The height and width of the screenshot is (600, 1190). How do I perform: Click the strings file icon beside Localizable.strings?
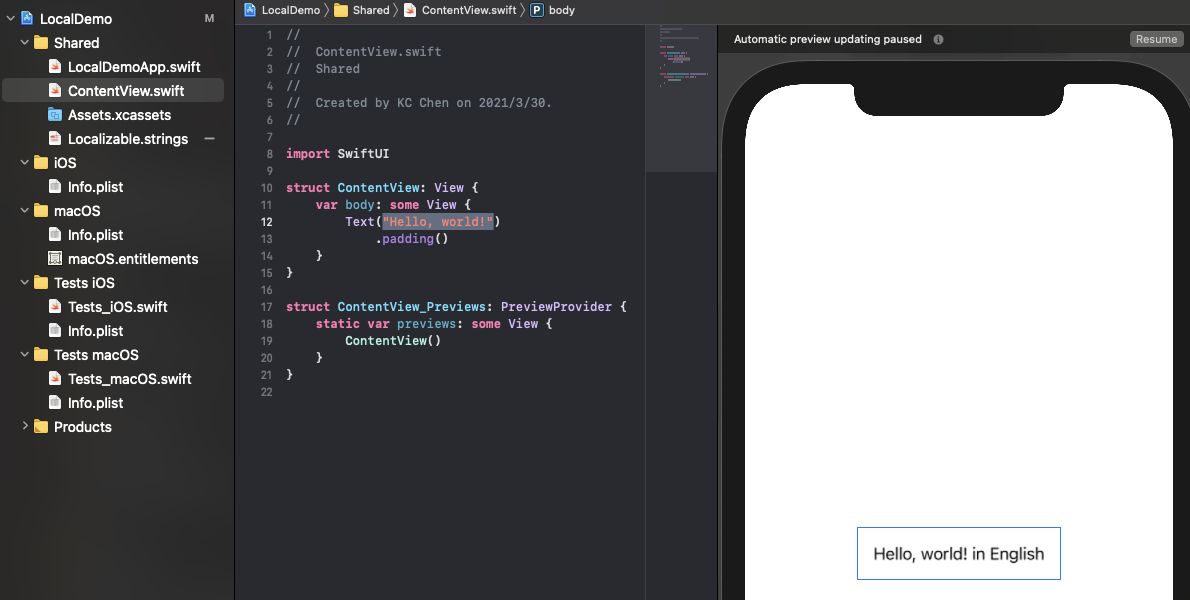(x=55, y=139)
